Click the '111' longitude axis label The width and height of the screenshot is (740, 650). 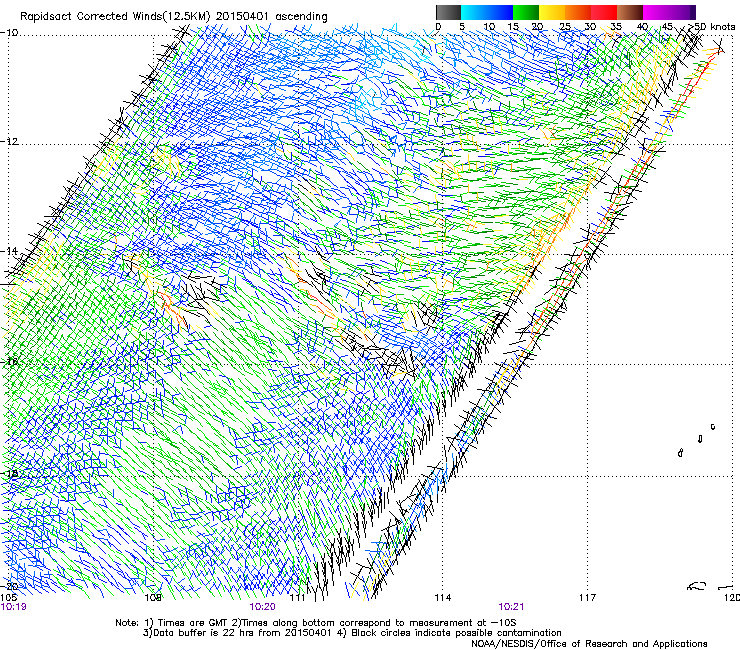(297, 598)
